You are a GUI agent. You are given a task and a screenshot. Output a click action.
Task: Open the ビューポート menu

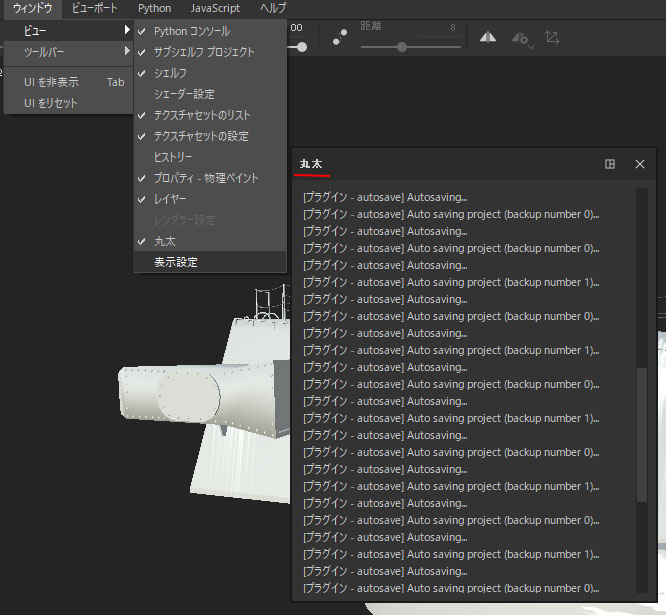[x=94, y=8]
